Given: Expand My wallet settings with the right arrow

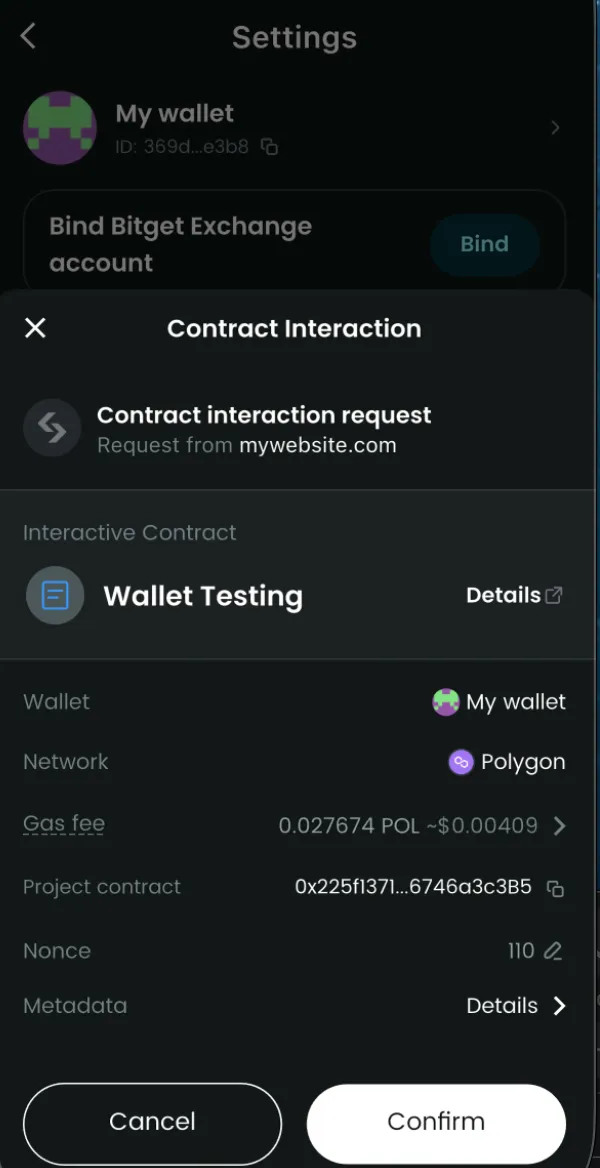Looking at the screenshot, I should coord(556,128).
